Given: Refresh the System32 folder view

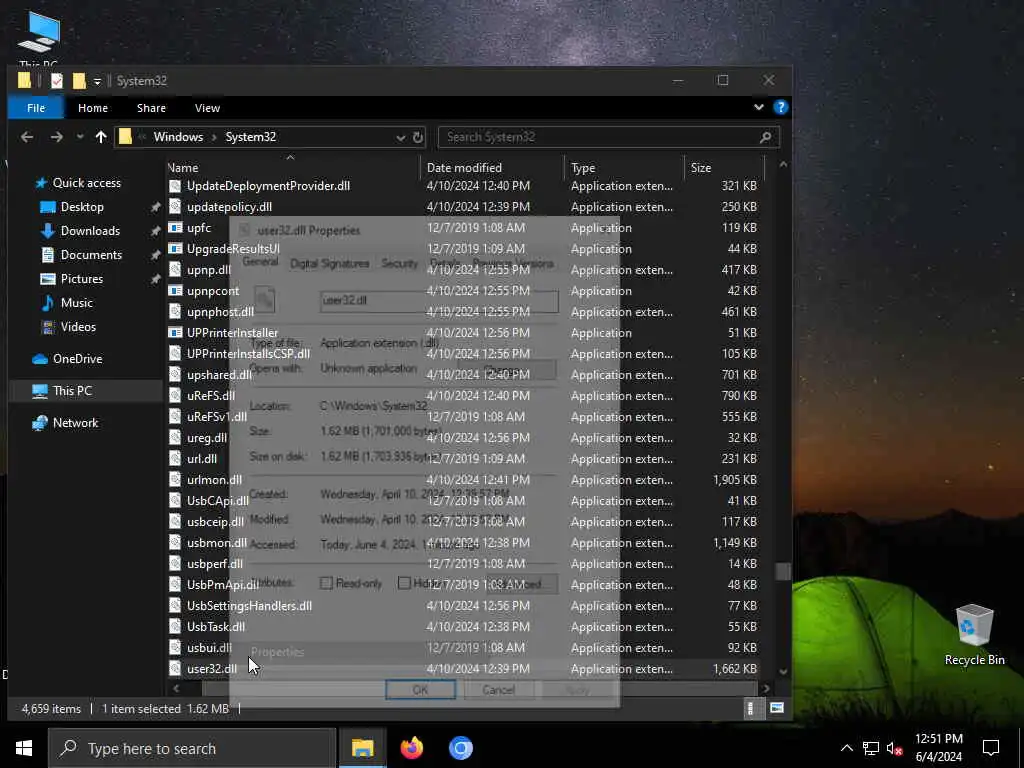Looking at the screenshot, I should 418,137.
